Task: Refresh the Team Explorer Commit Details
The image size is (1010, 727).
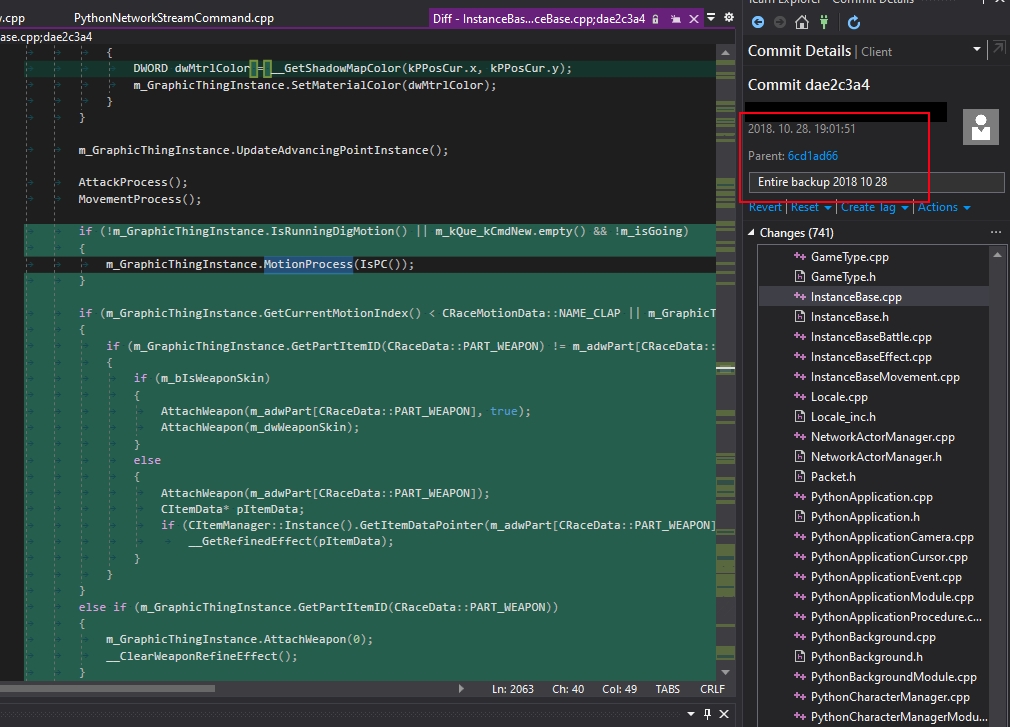Action: coord(854,23)
